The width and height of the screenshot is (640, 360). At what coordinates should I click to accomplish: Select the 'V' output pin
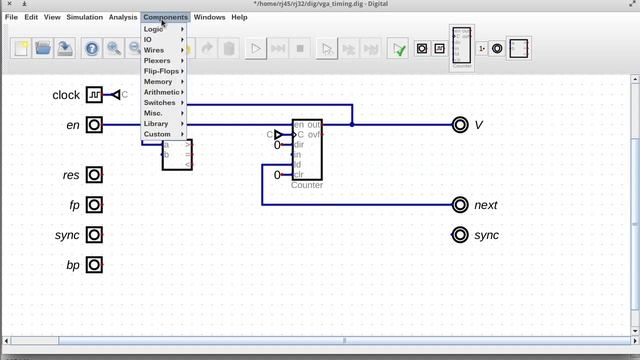pos(460,125)
